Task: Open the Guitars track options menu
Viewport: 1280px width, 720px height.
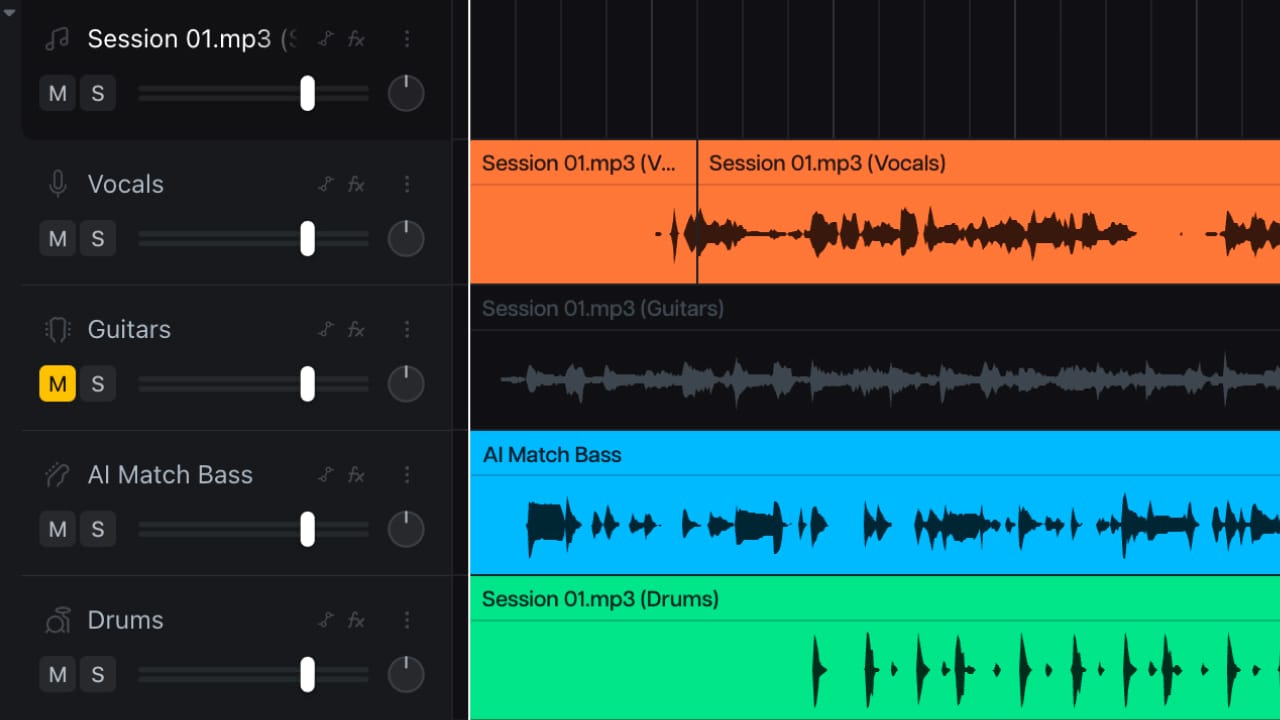Action: pyautogui.click(x=407, y=329)
